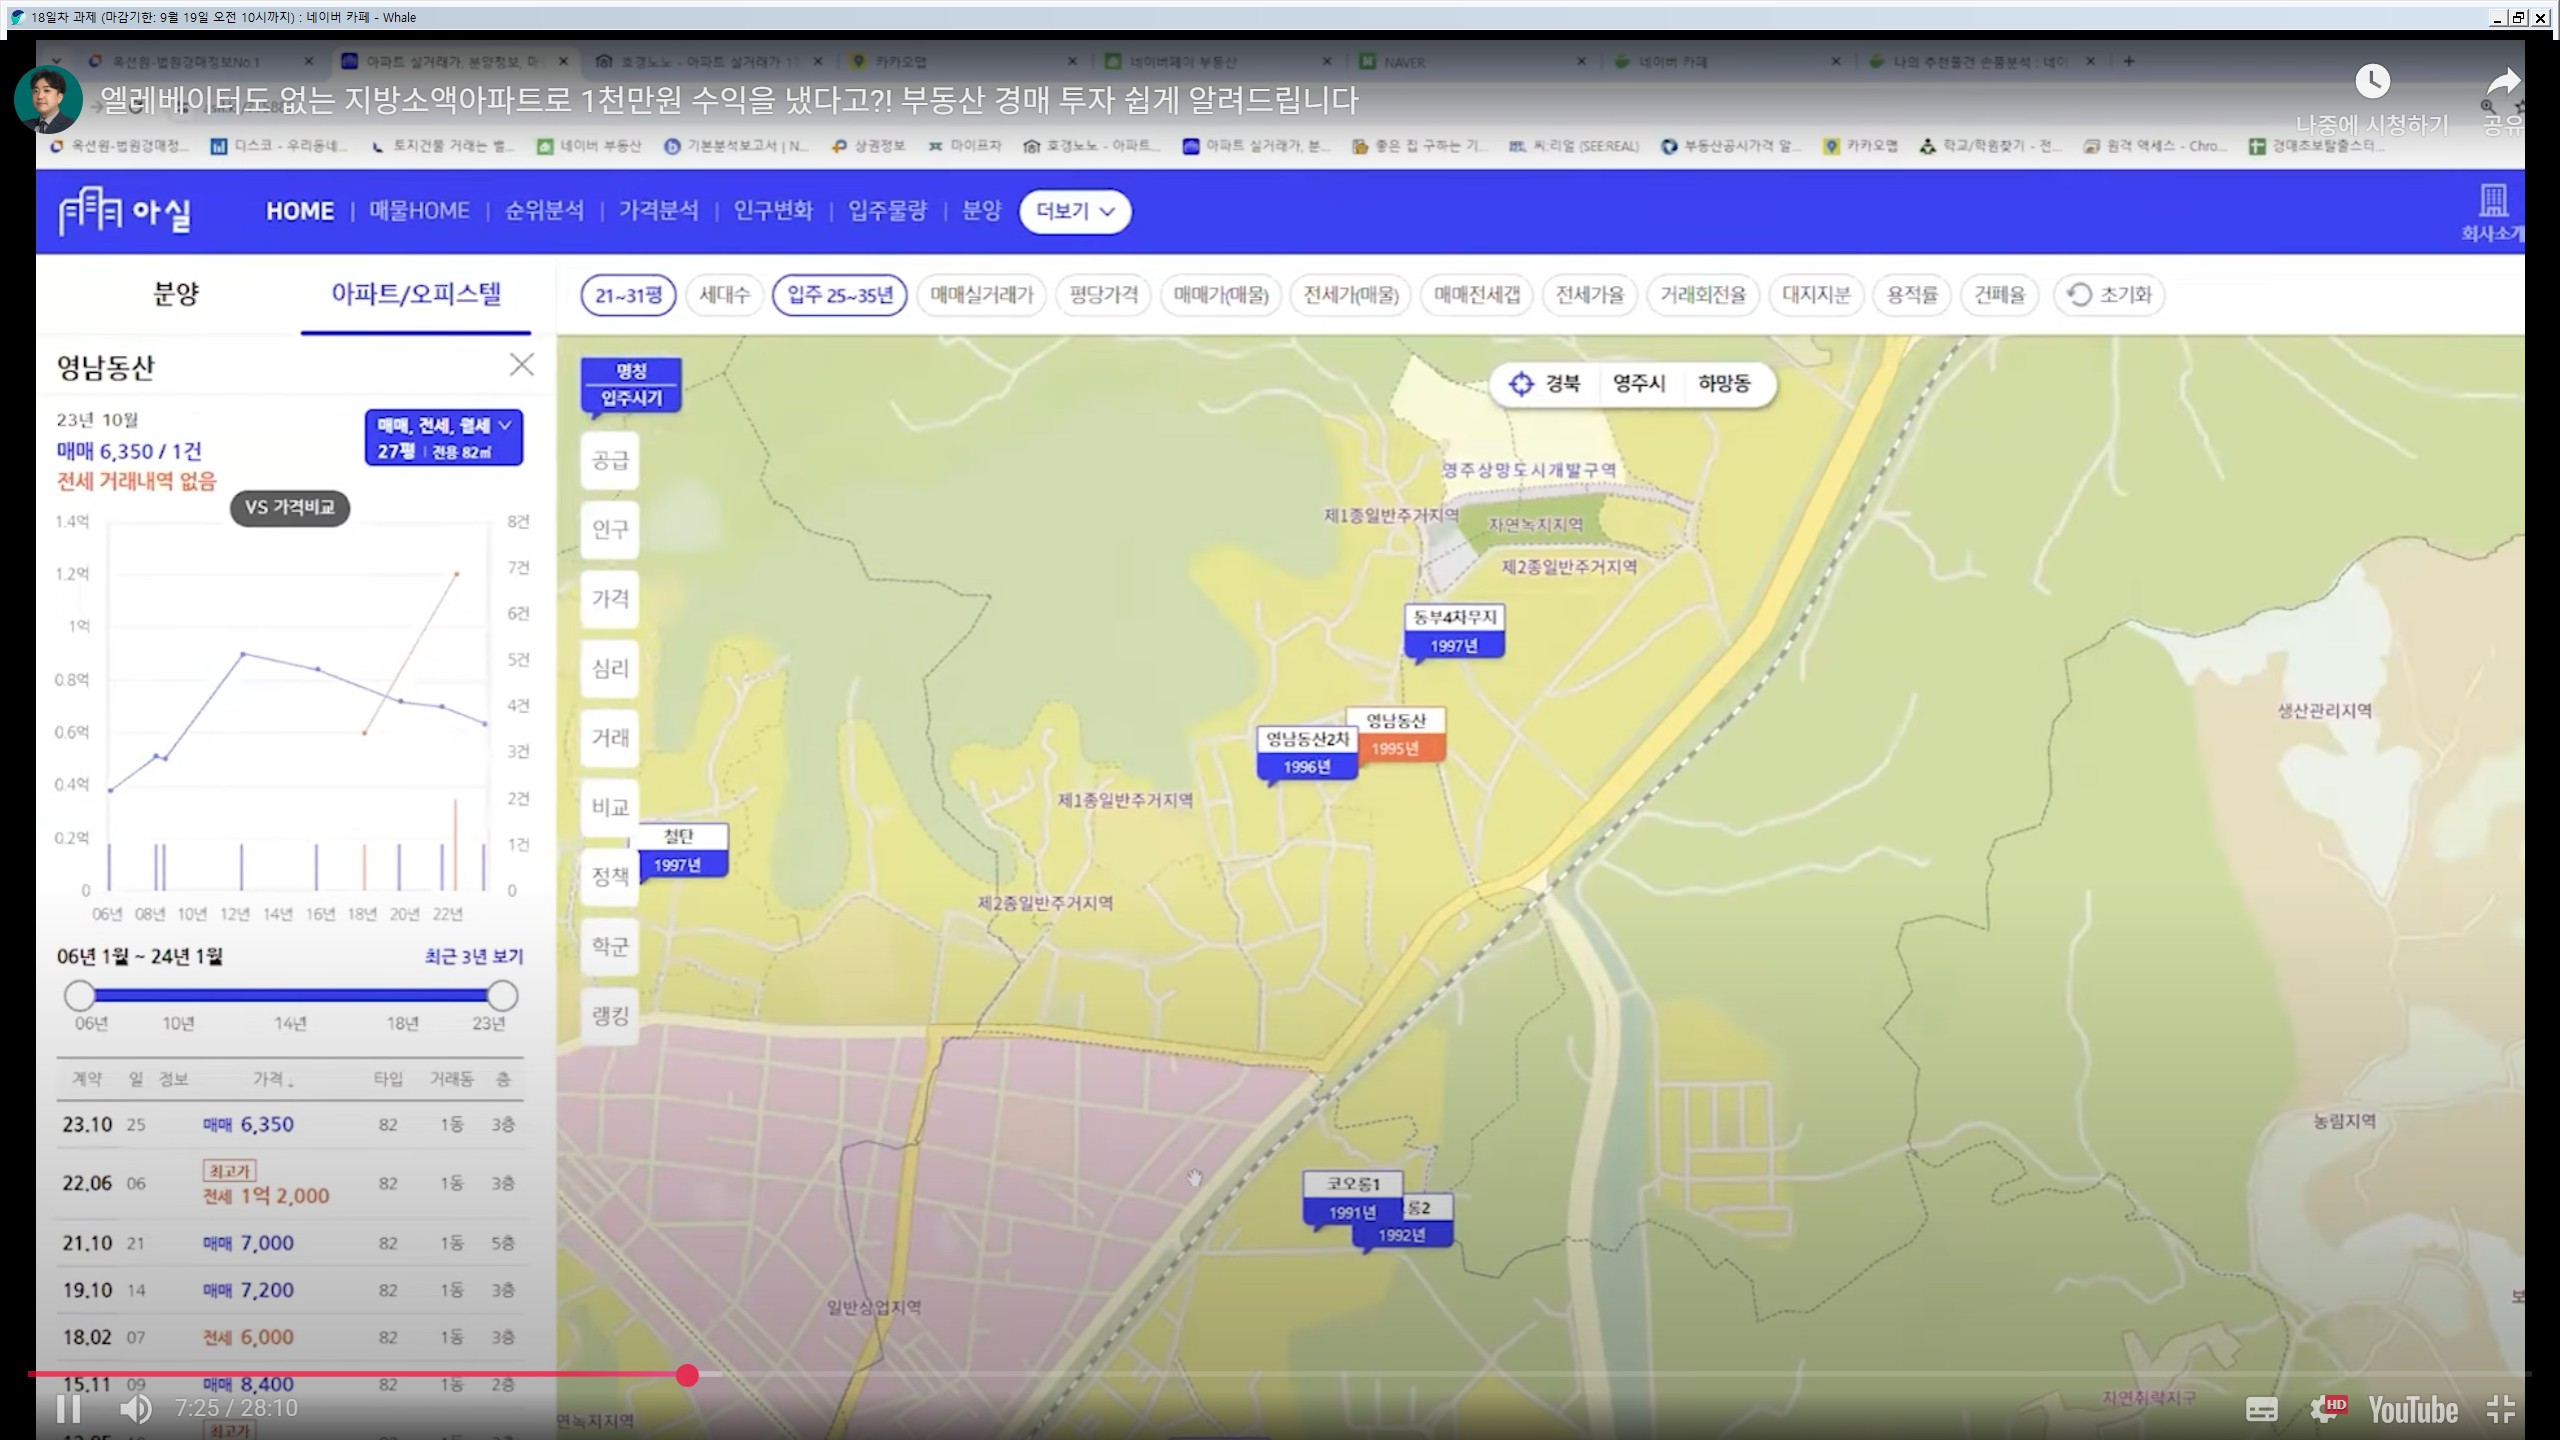Pause the YouTube video
The height and width of the screenshot is (1440, 2560).
68,1409
